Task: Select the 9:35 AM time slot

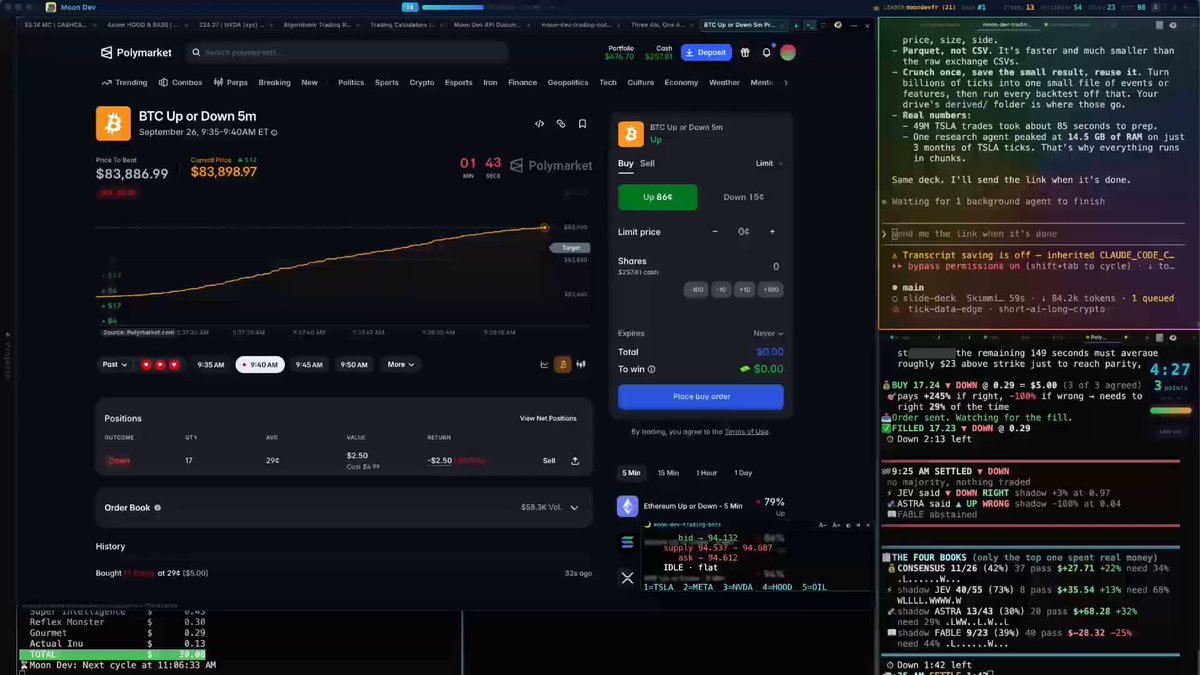Action: click(x=211, y=365)
